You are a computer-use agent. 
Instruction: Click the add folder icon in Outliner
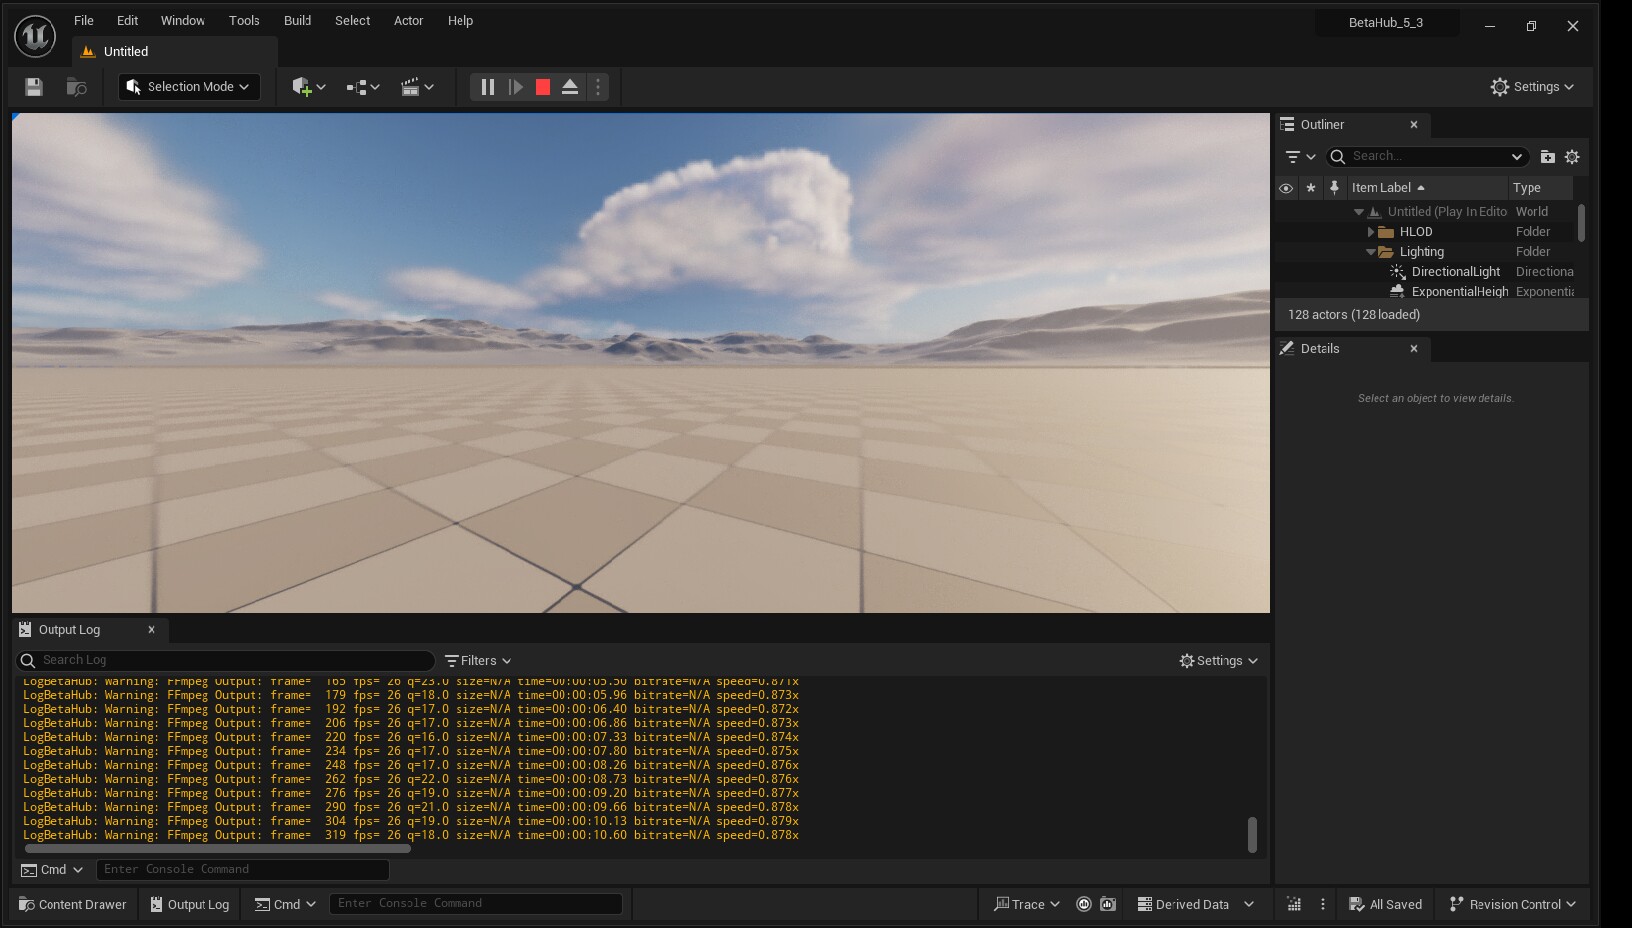[1547, 157]
